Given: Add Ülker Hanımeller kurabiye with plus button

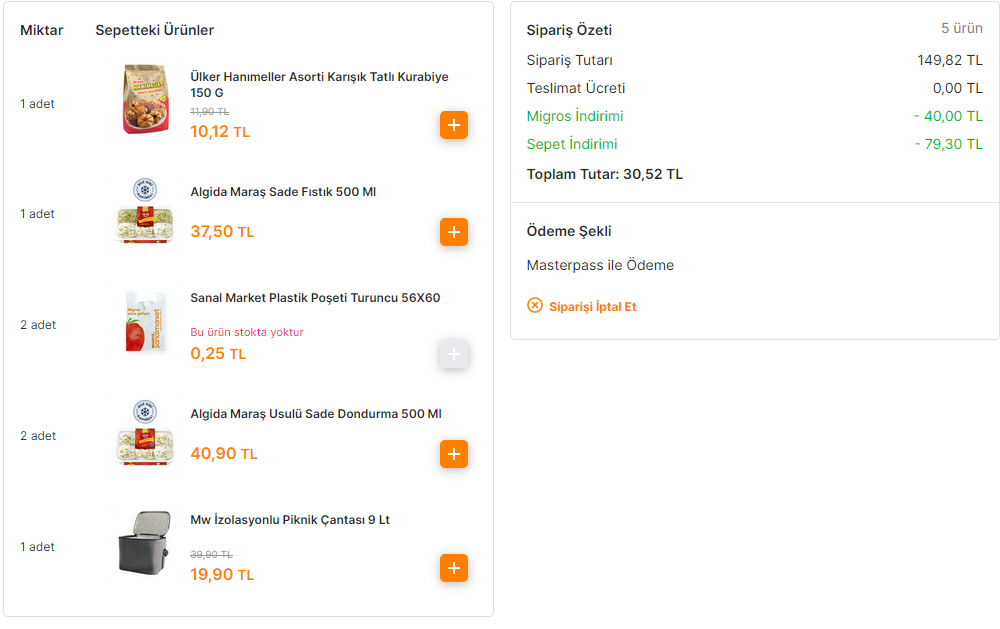Looking at the screenshot, I should 453,125.
